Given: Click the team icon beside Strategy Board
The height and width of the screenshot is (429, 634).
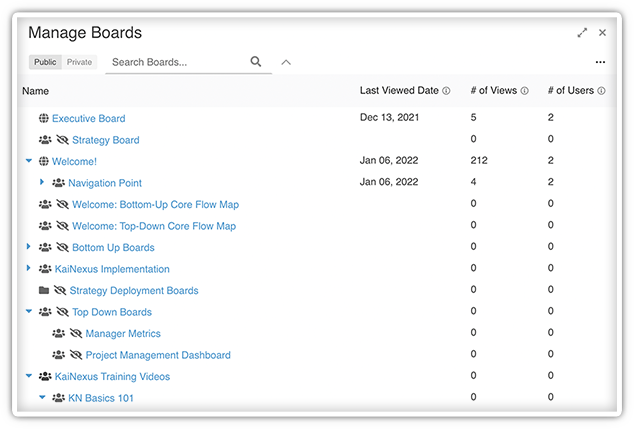Looking at the screenshot, I should [45, 139].
